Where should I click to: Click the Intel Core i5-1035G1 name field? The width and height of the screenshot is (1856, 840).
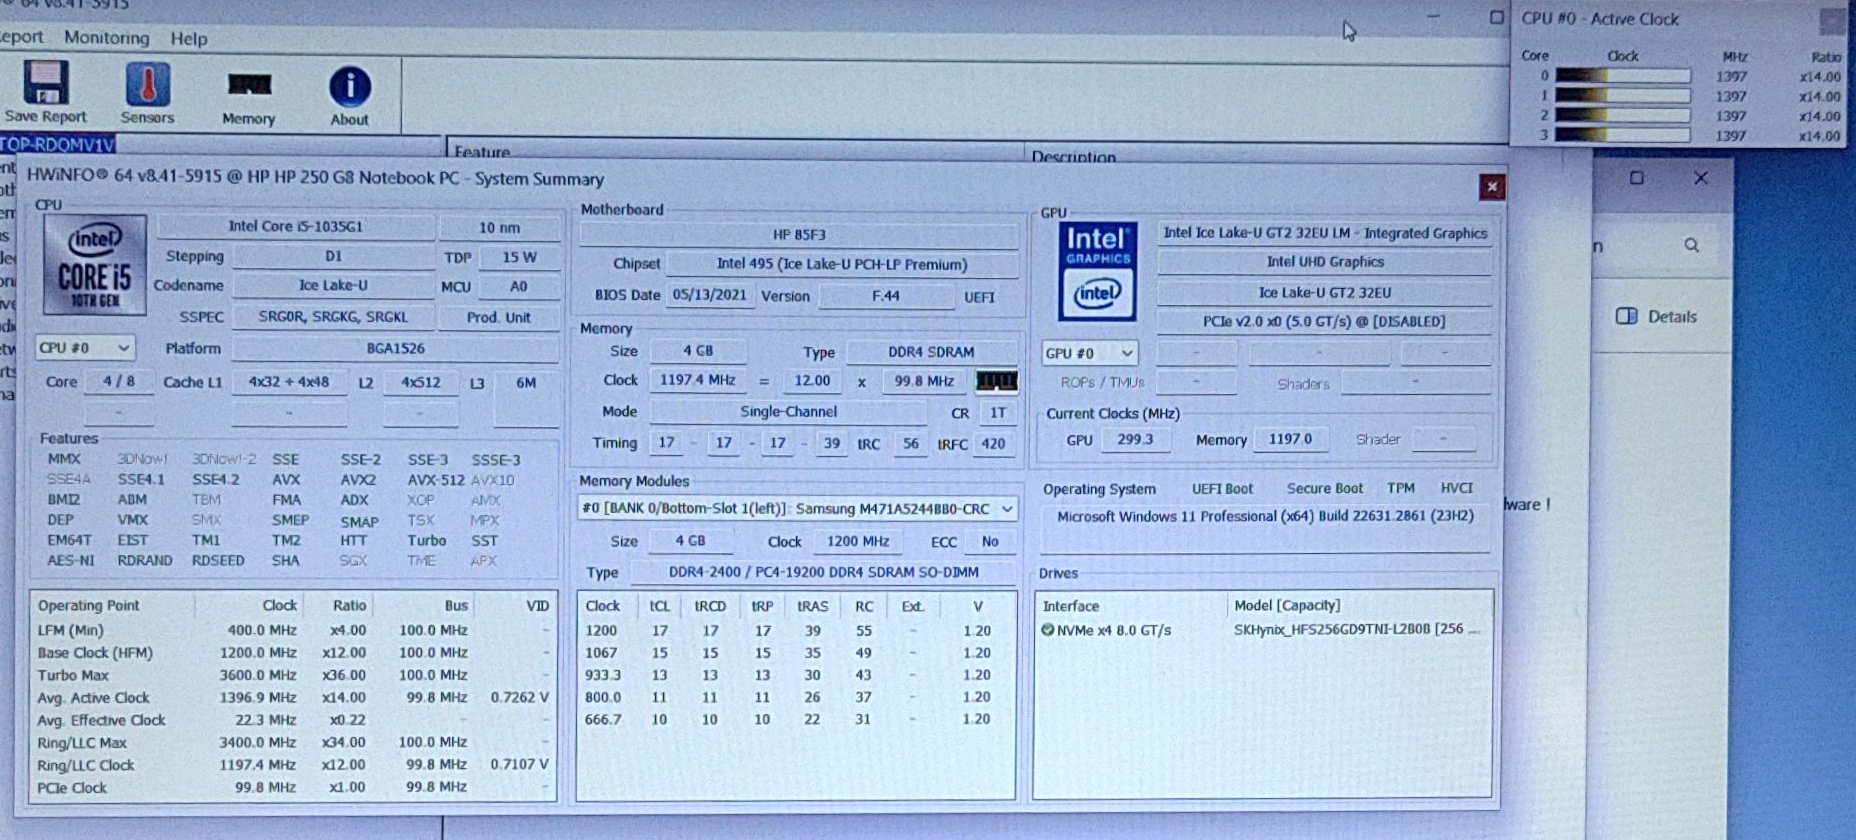click(x=296, y=227)
